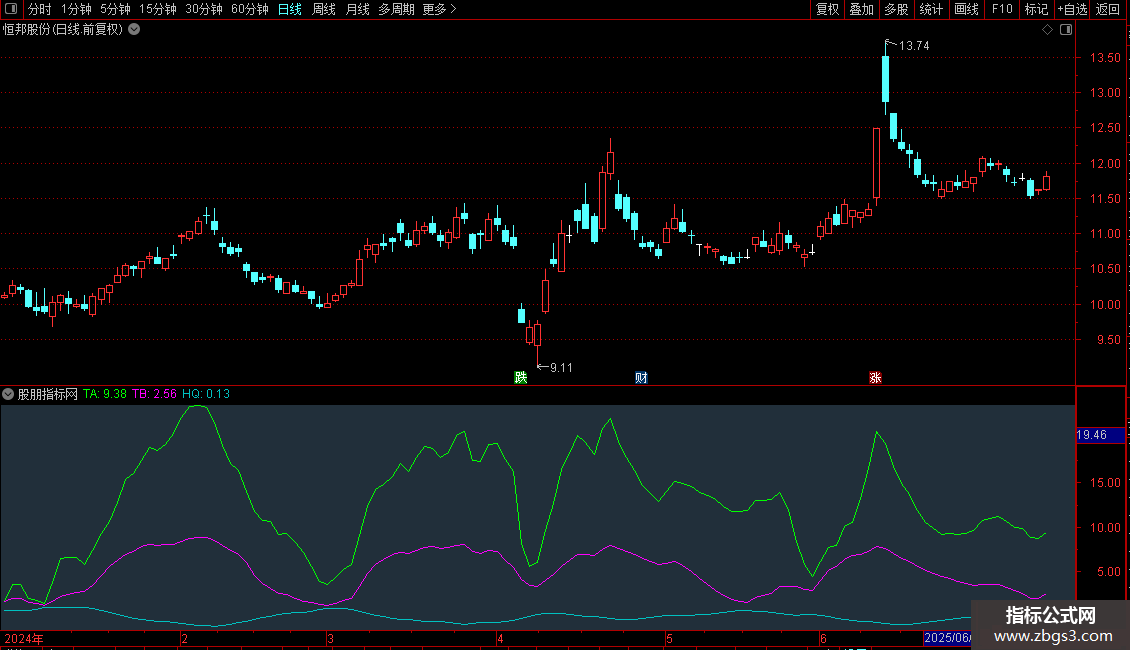Add stock via +自选 button
The width and height of the screenshot is (1130, 650).
1072,9
